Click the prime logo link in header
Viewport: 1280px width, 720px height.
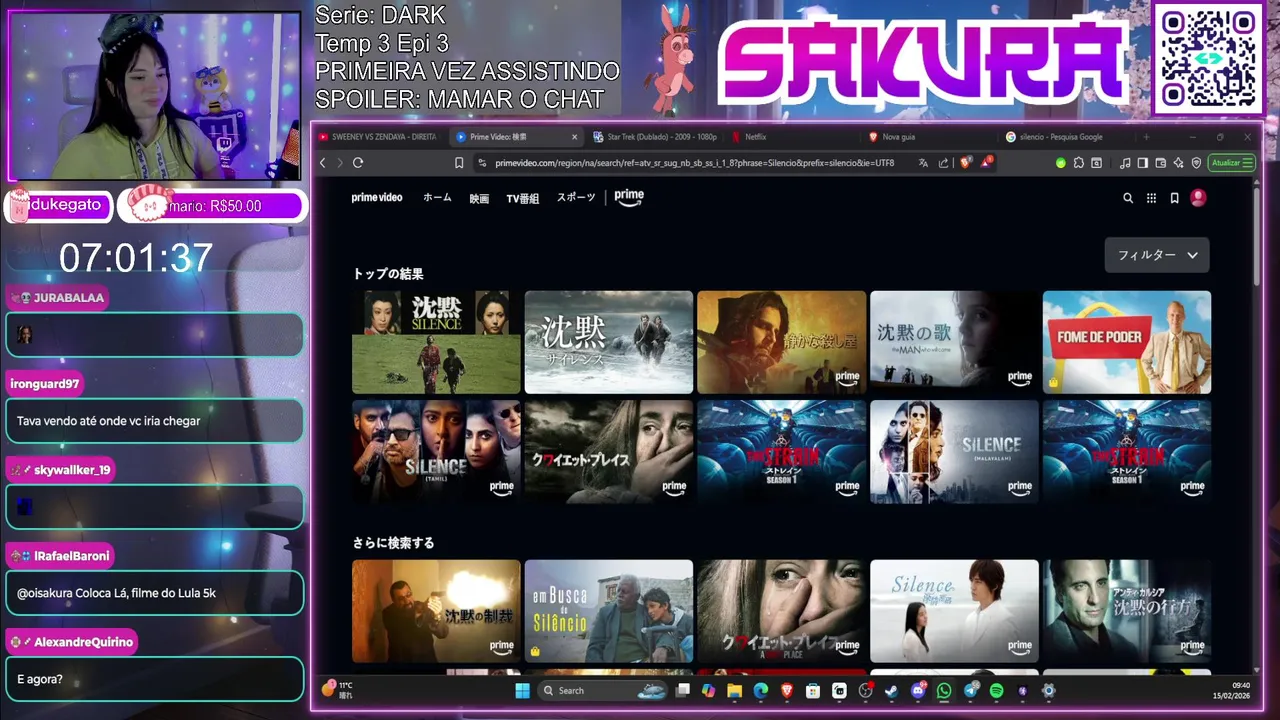(629, 197)
